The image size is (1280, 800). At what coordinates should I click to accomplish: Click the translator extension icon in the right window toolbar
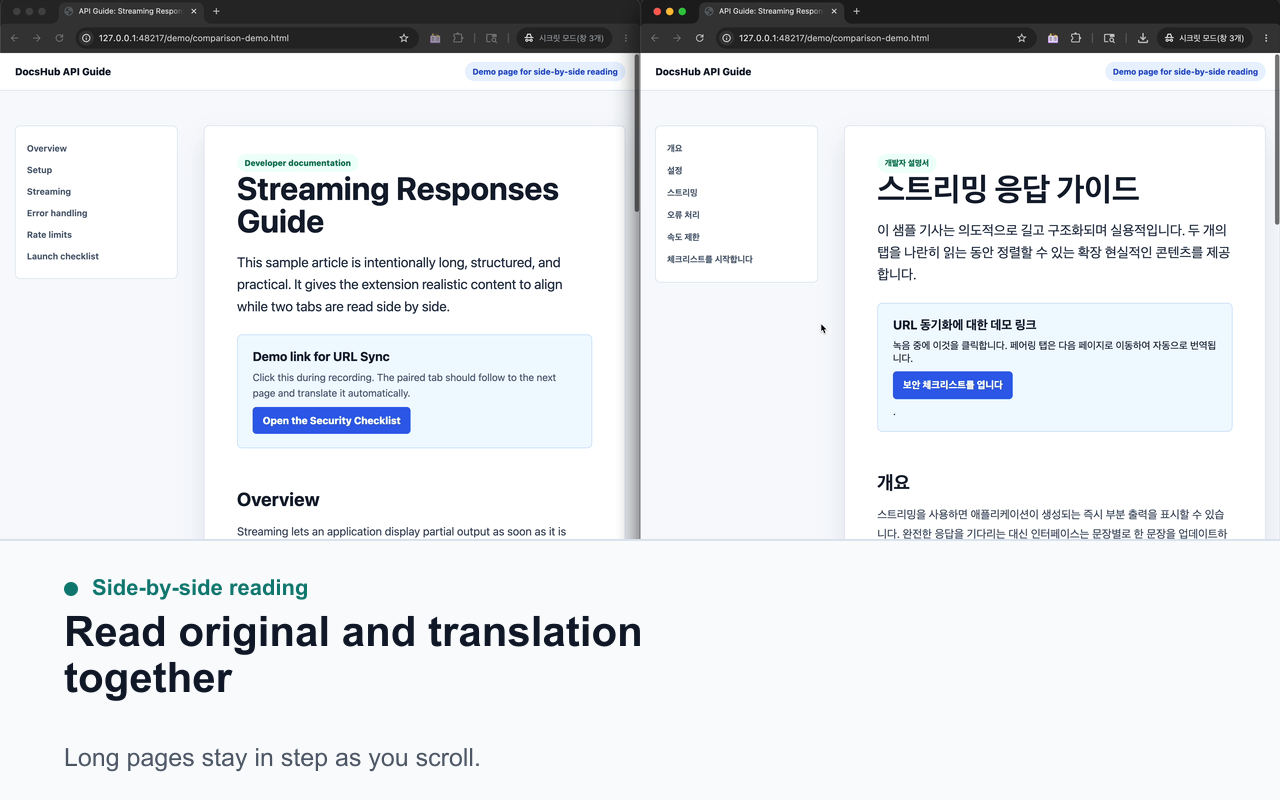point(1053,38)
